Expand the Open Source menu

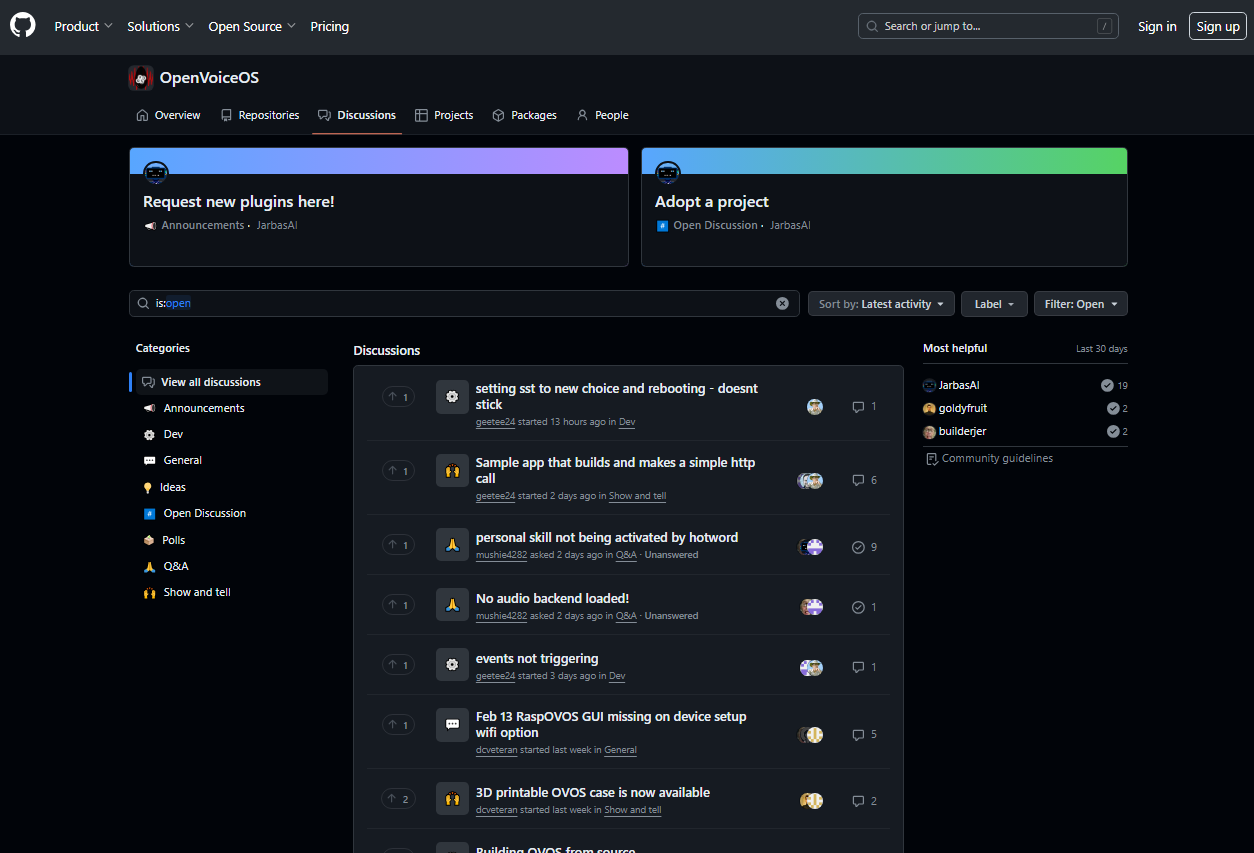[252, 27]
